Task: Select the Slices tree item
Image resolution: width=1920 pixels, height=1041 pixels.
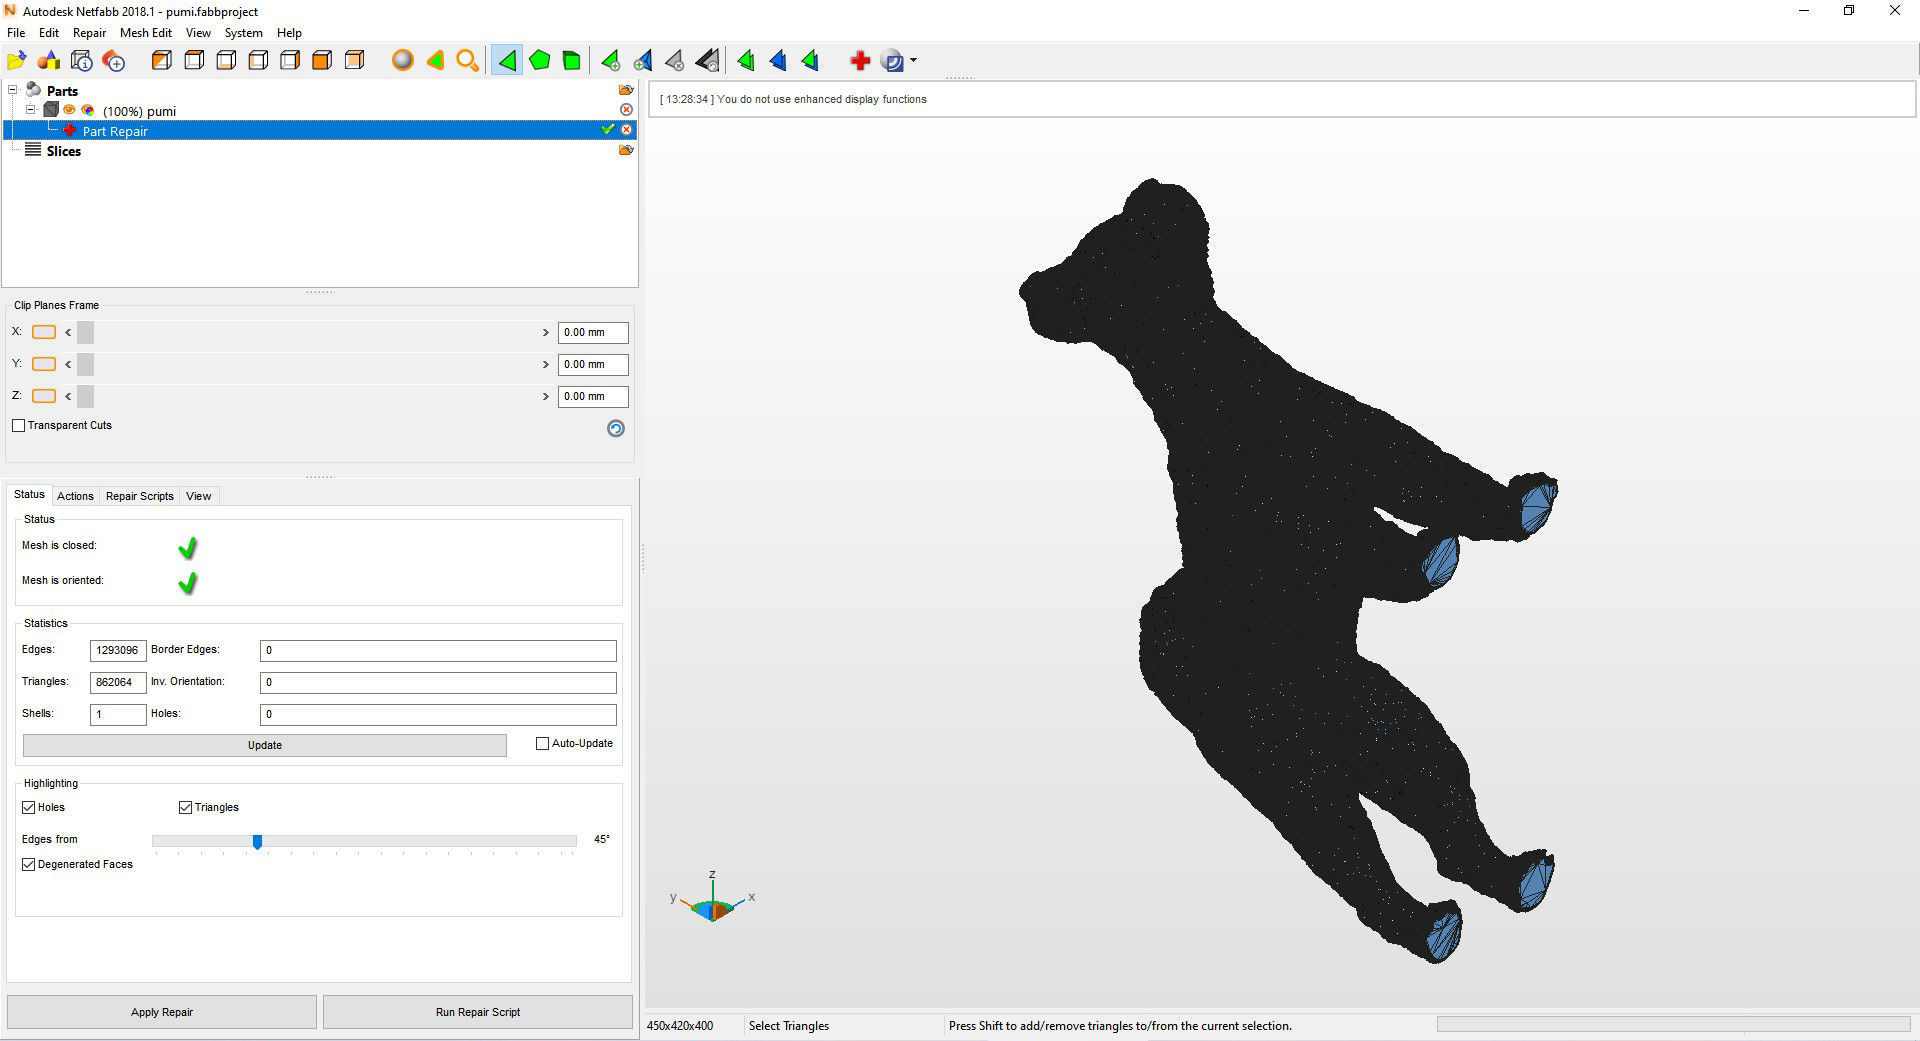Action: point(63,151)
